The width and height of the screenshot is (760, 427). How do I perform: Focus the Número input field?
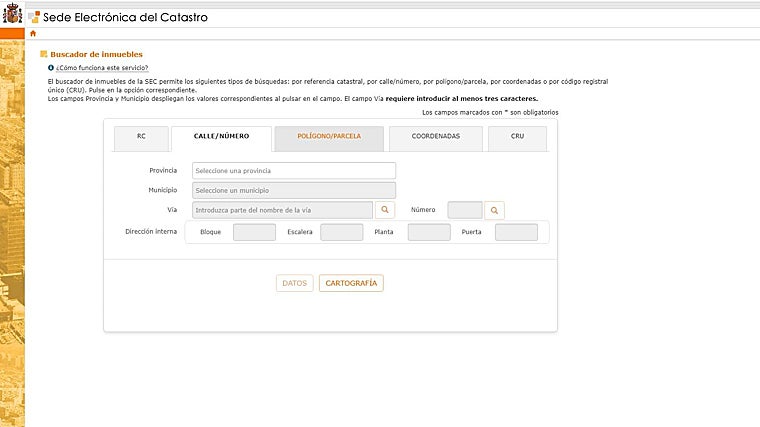point(465,210)
